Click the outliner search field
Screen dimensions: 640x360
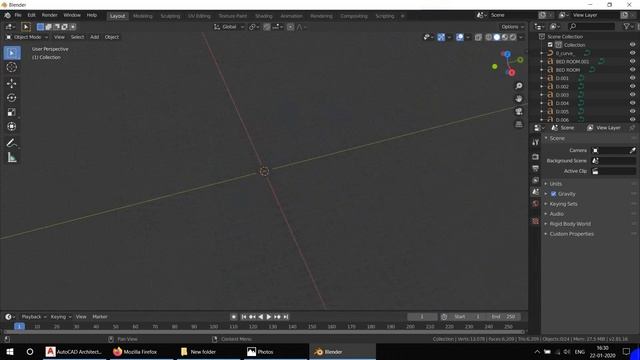tap(592, 27)
